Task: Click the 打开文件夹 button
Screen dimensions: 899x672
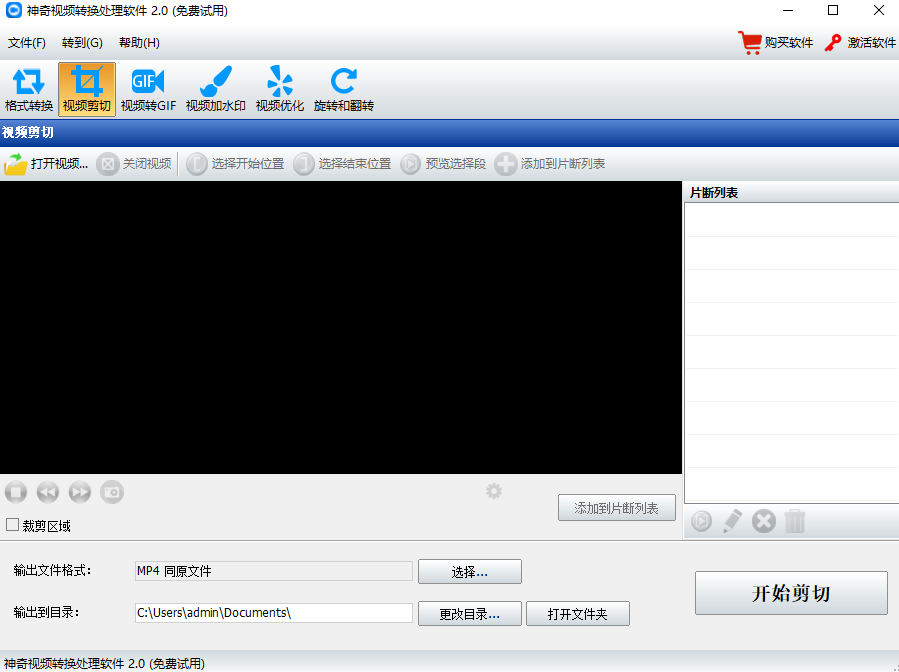Action: click(x=577, y=614)
